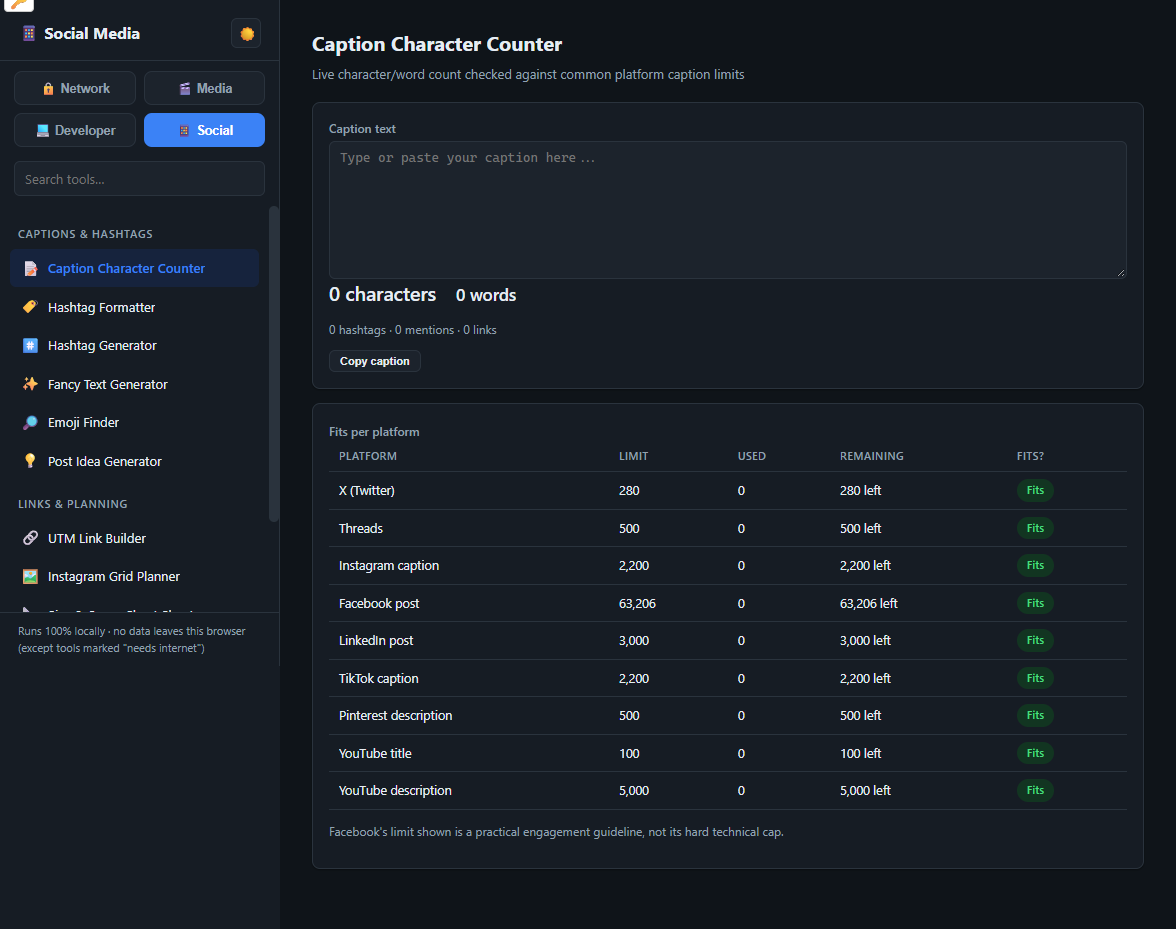Click the Emoji Finder magnifier icon
Screen dimensions: 1176x929
(x=30, y=423)
